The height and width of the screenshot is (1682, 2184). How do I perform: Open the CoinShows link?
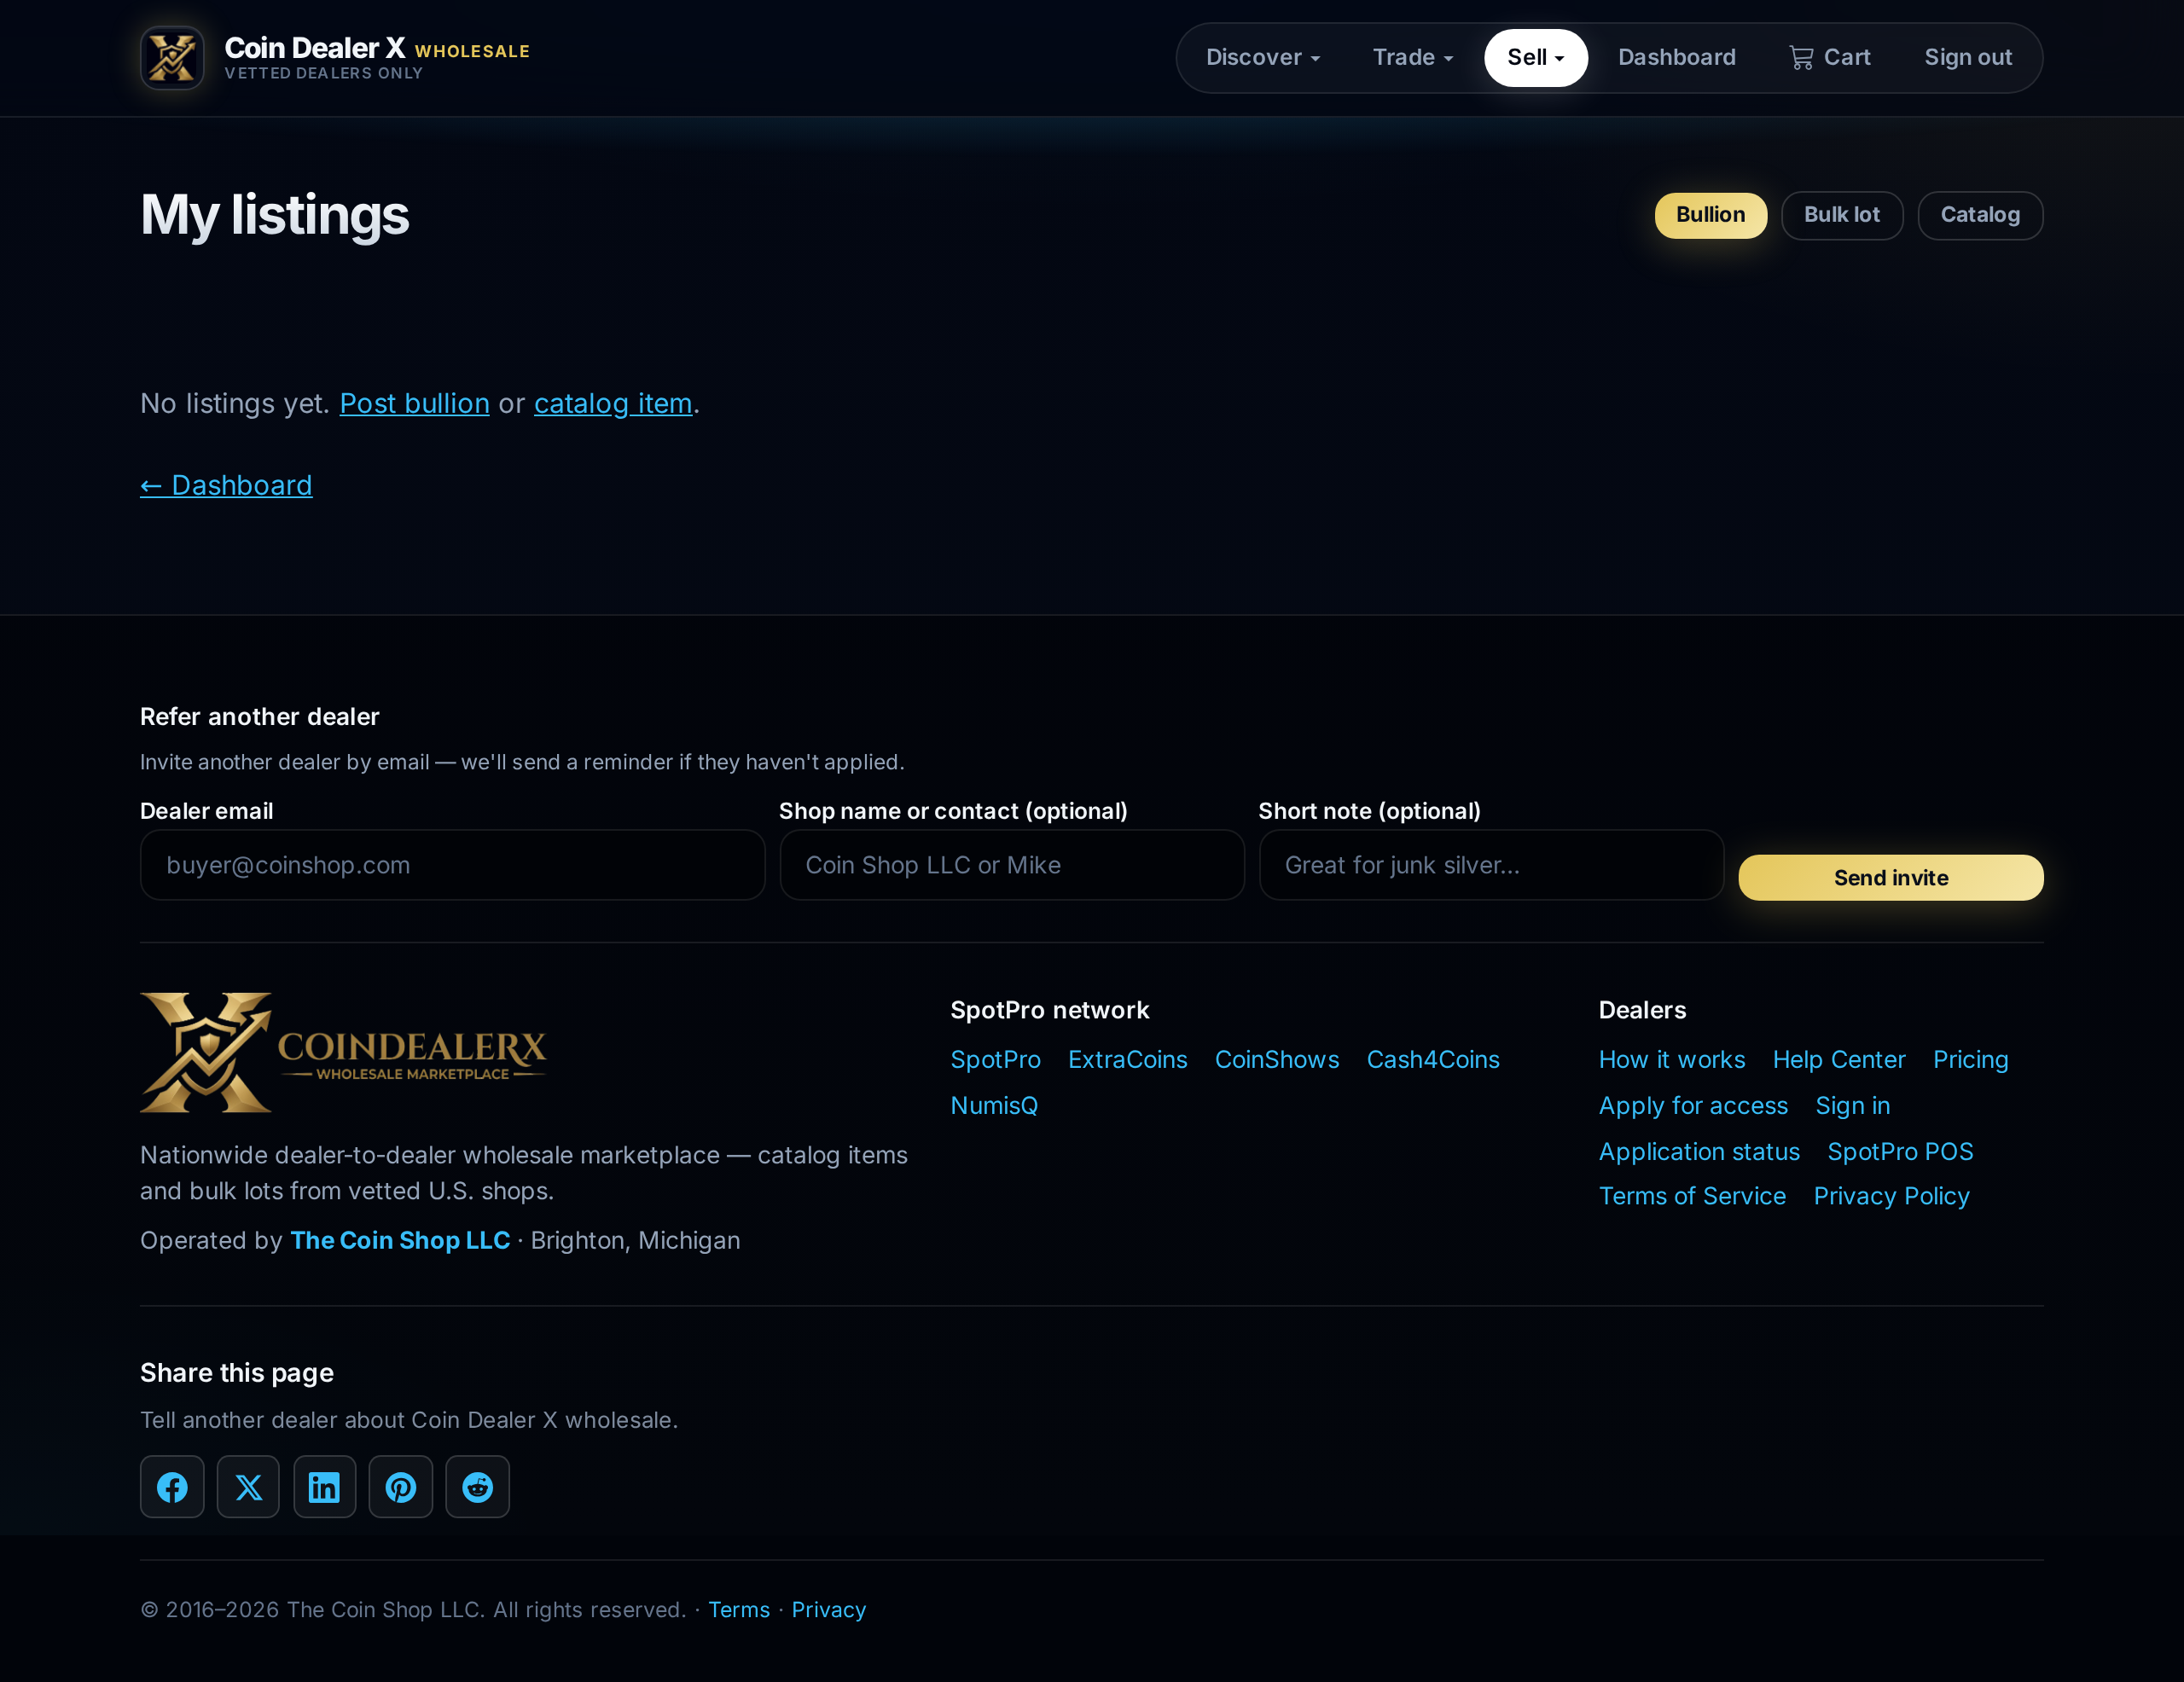click(1276, 1060)
